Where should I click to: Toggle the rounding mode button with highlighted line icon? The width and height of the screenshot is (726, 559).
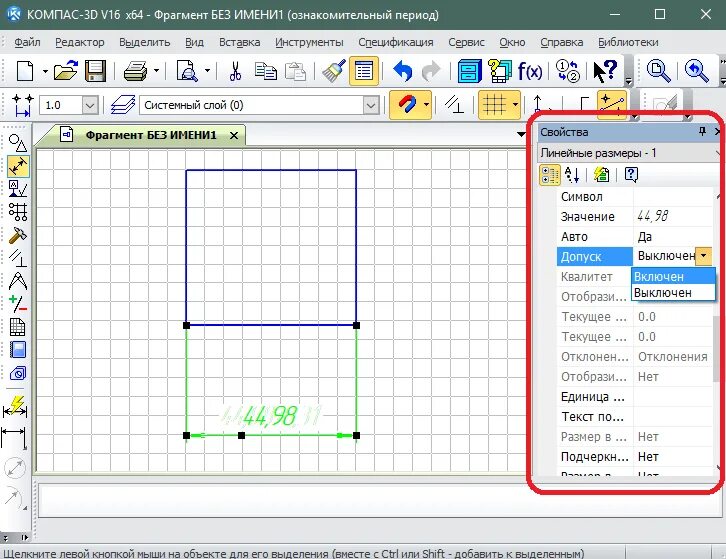tap(611, 105)
